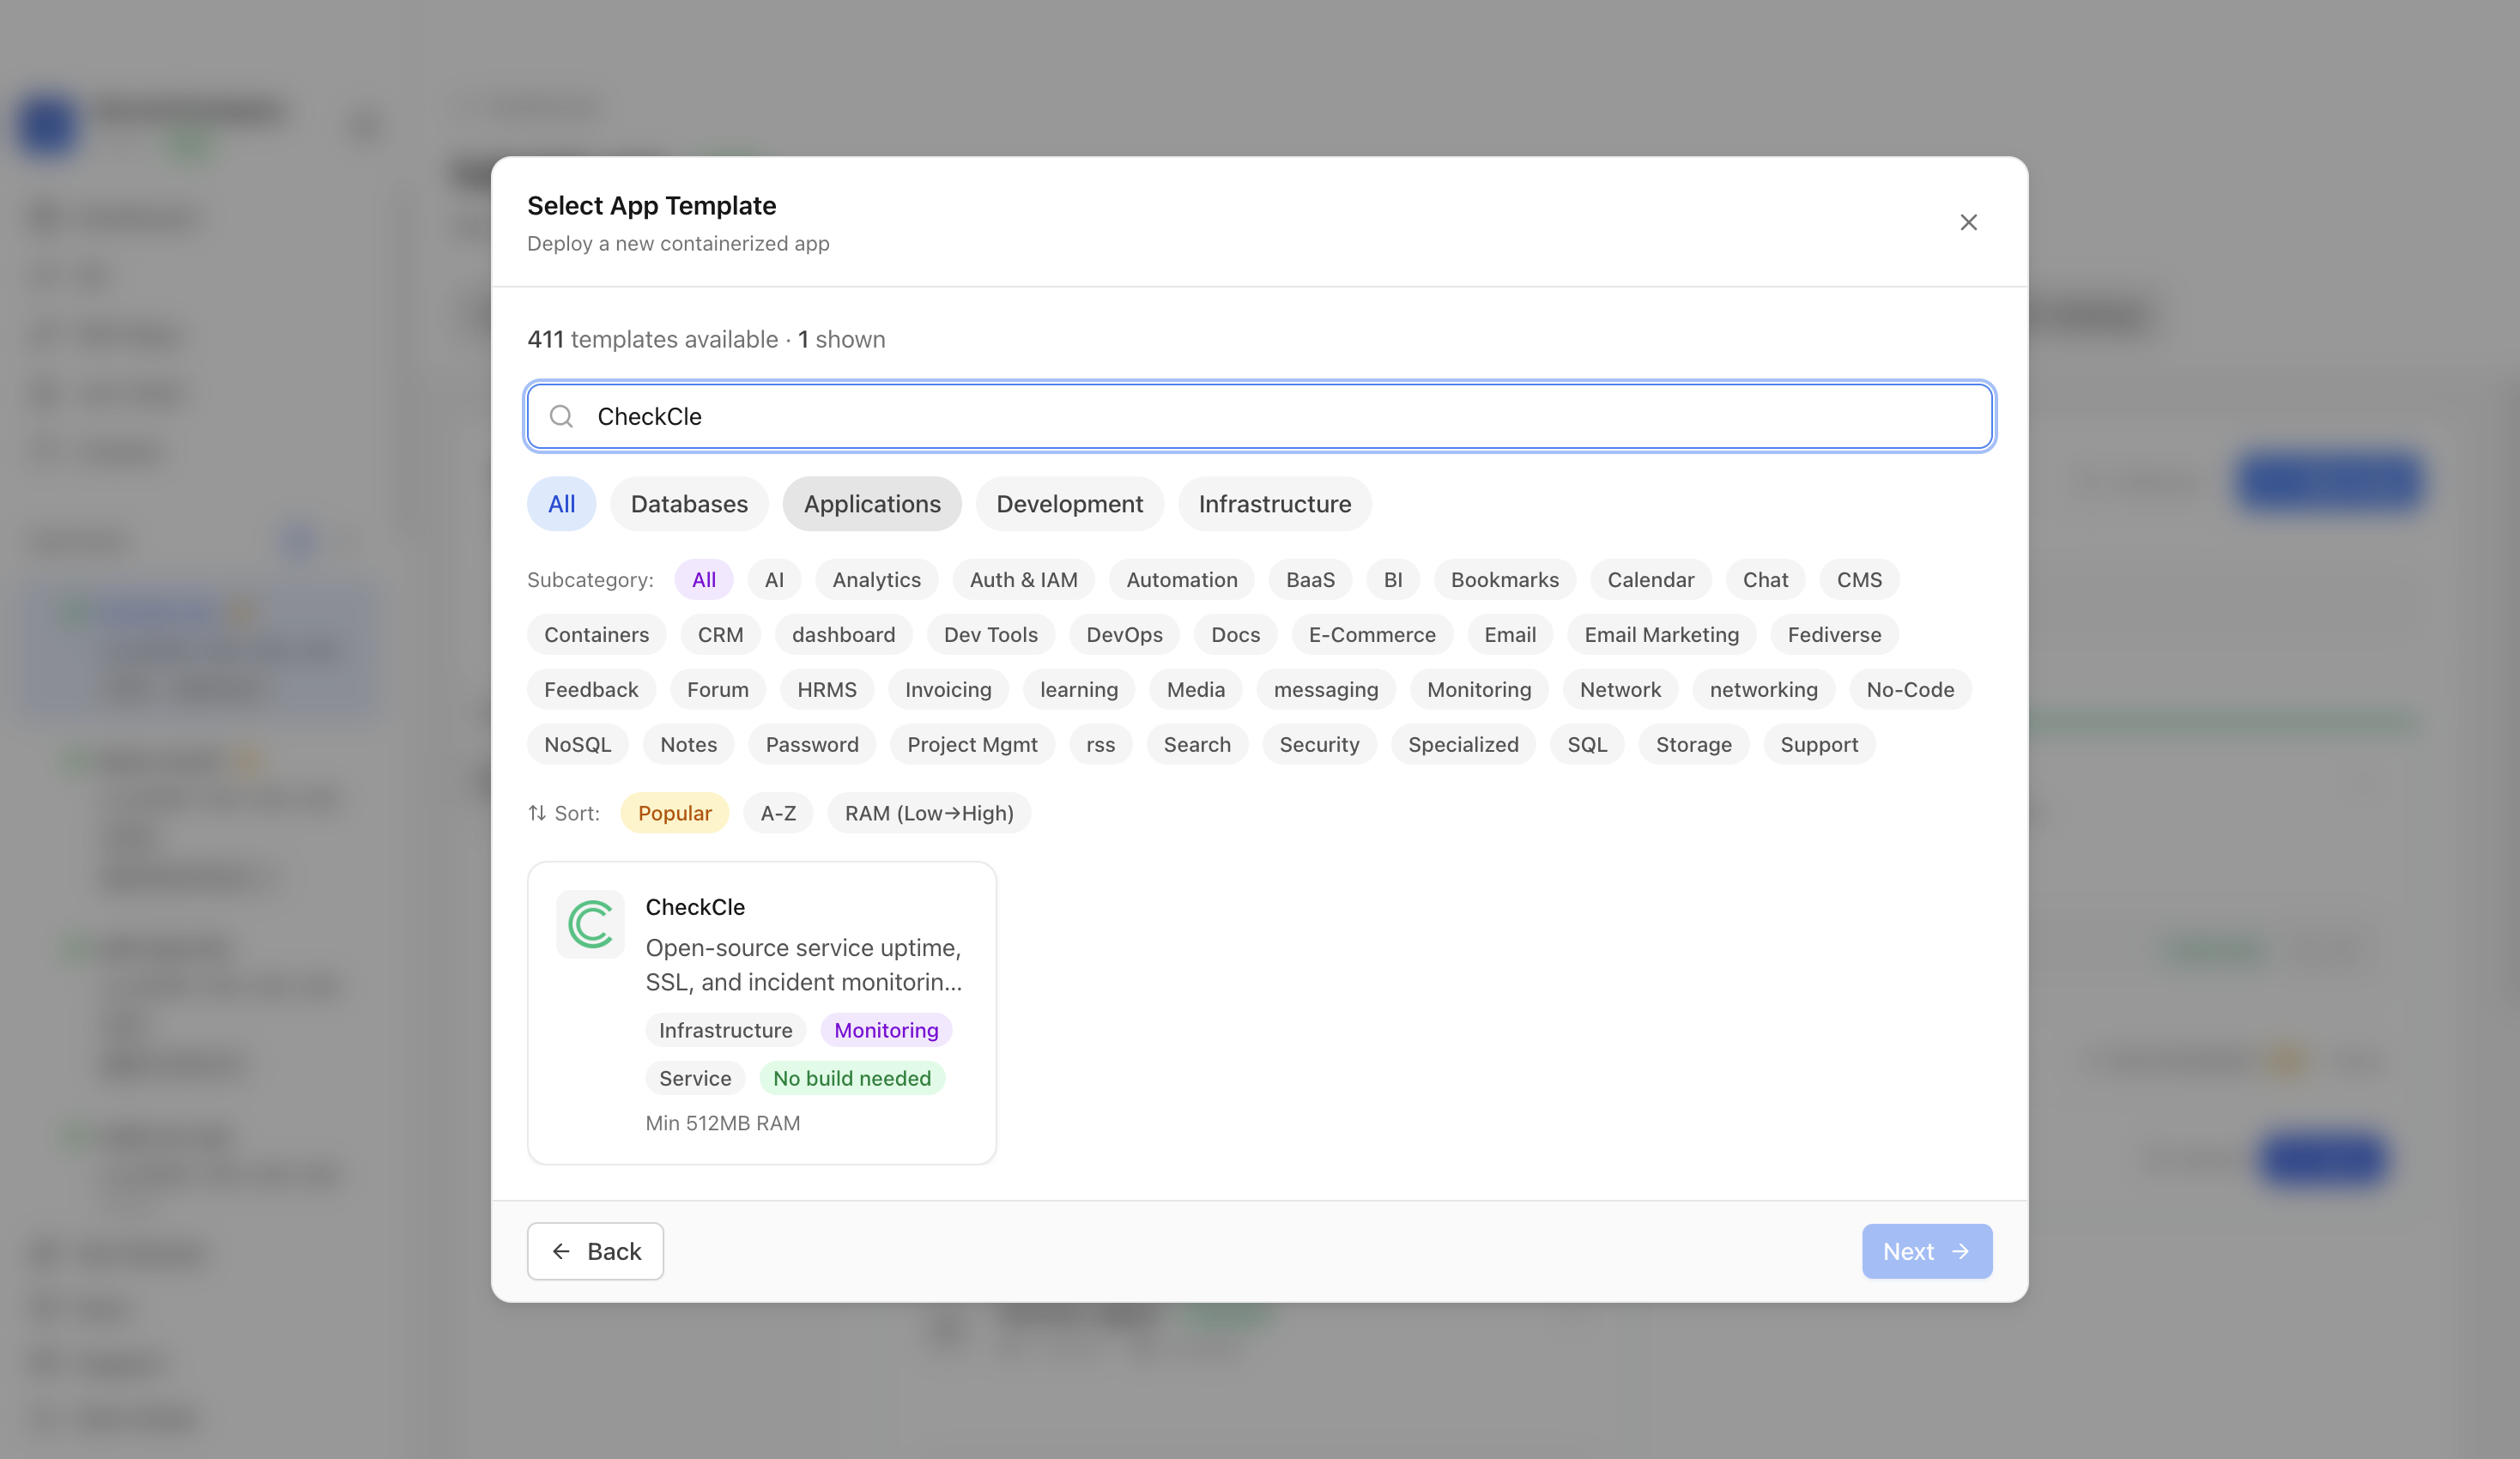Filter by Automation subcategory
This screenshot has height=1459, width=2520.
[1181, 580]
